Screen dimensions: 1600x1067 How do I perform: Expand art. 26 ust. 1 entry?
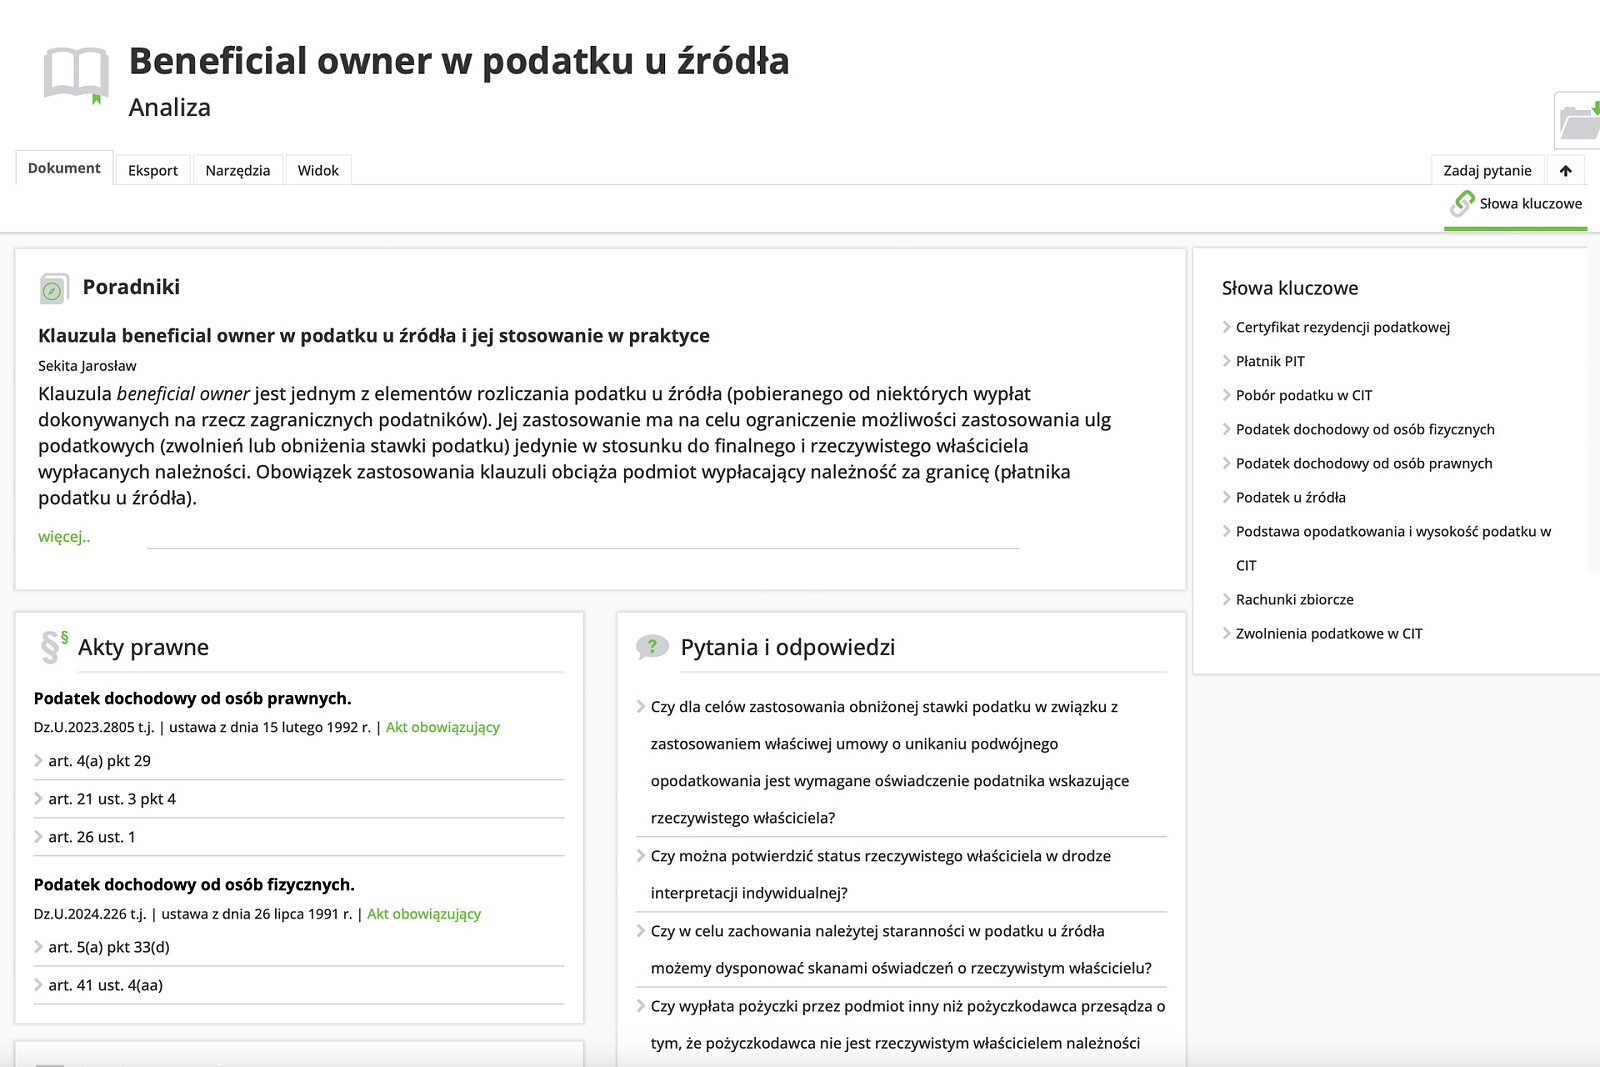tap(91, 837)
